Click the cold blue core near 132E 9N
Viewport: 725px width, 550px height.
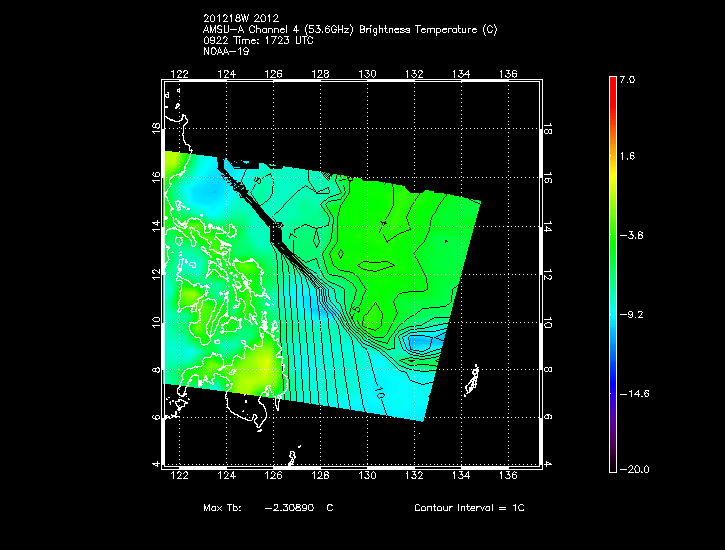click(x=419, y=342)
